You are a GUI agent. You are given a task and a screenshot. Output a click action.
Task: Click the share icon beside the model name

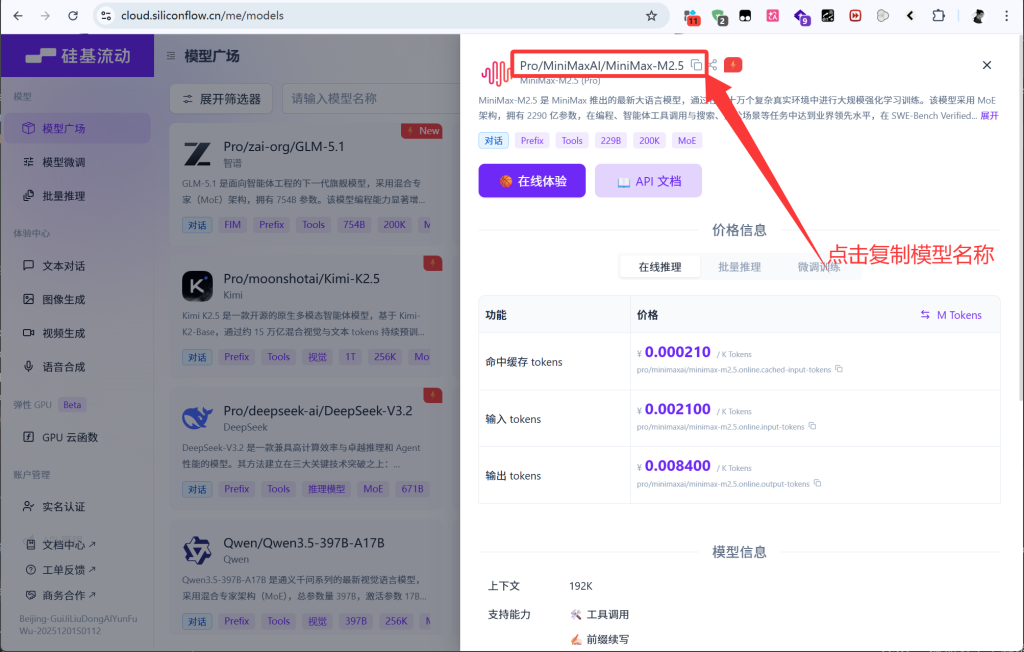tap(712, 63)
